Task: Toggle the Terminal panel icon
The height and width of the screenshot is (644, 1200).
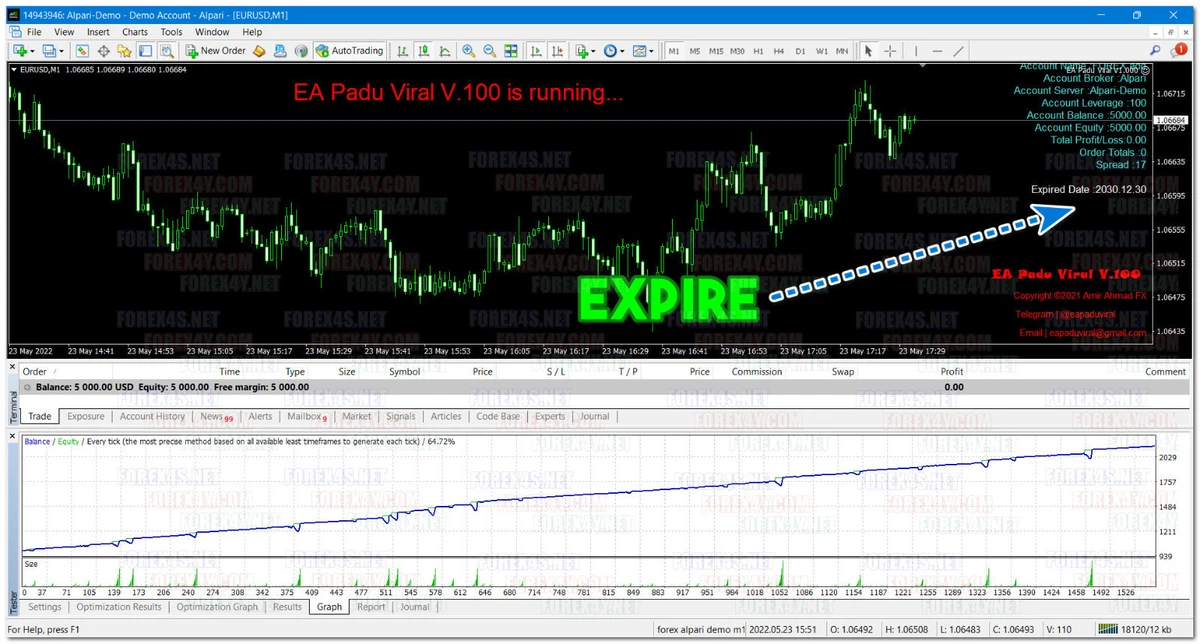Action: 145,51
